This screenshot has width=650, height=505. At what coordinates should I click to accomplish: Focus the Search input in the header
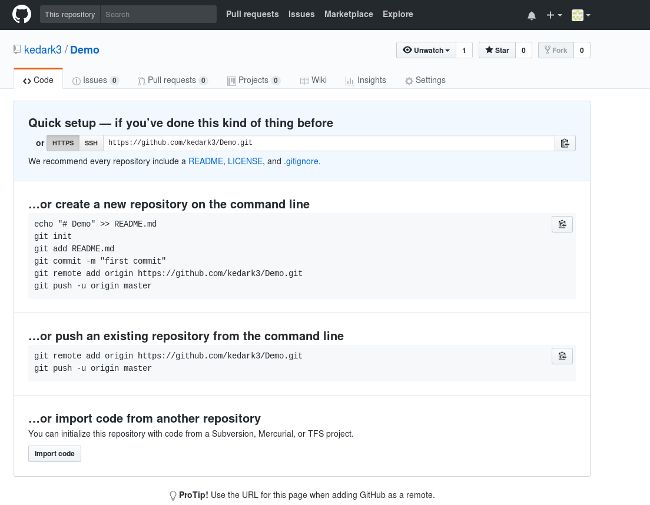[x=158, y=15]
